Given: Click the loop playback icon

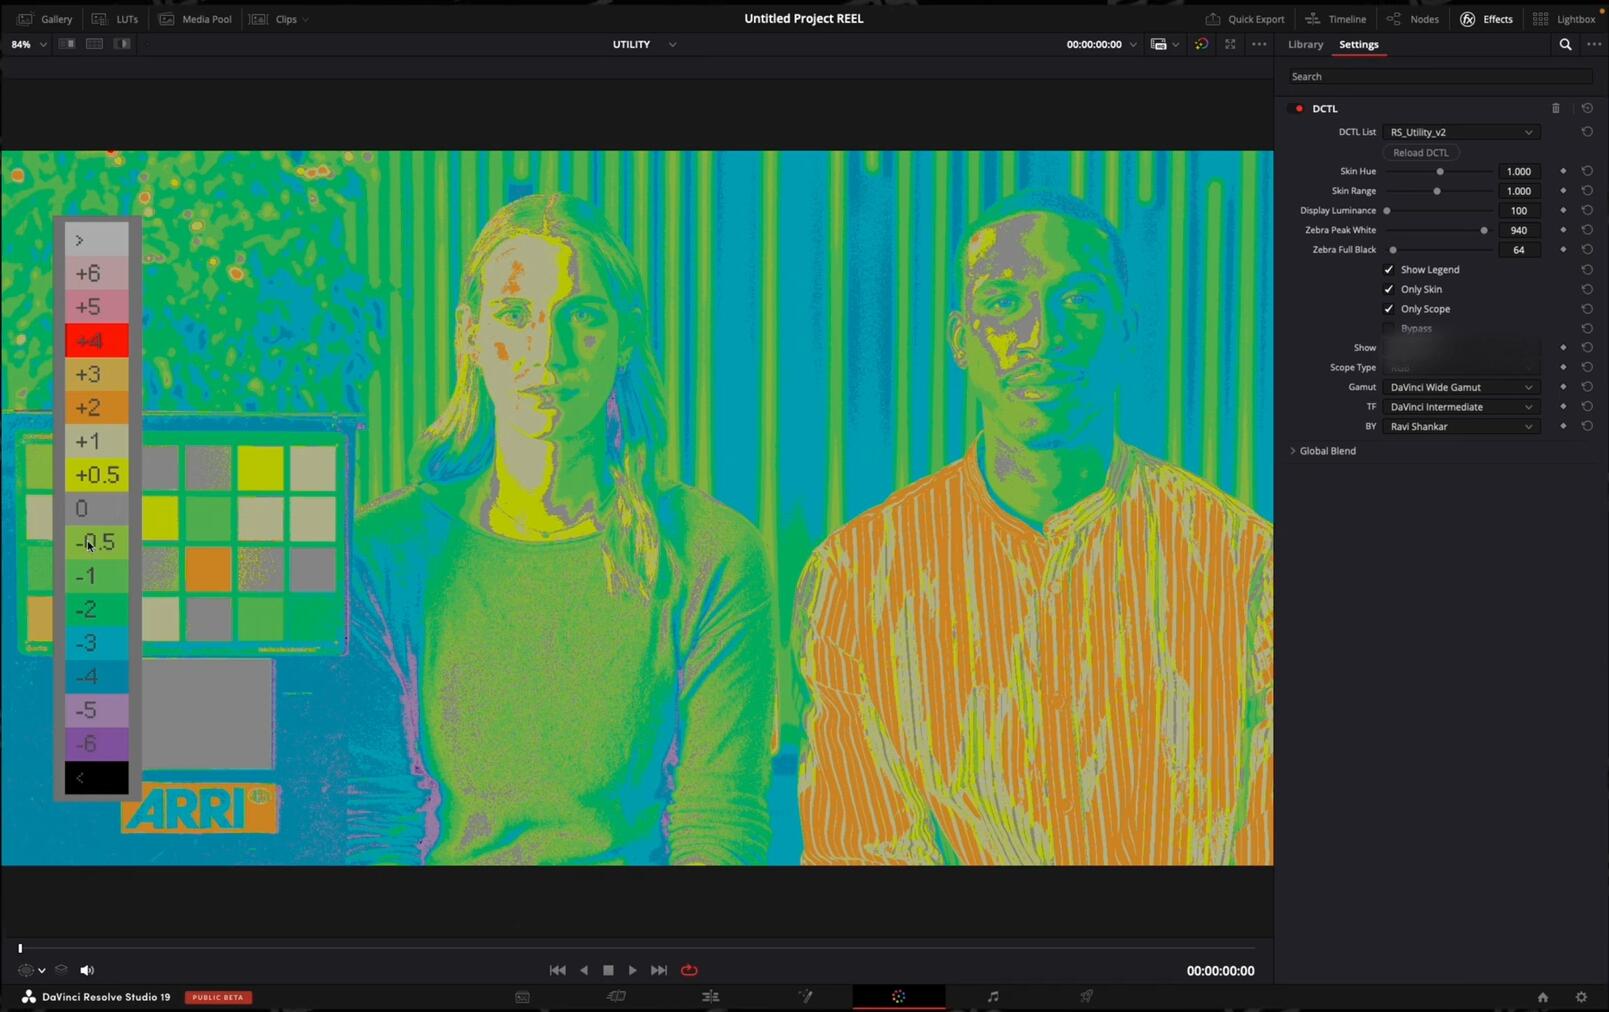Looking at the screenshot, I should click(x=689, y=970).
